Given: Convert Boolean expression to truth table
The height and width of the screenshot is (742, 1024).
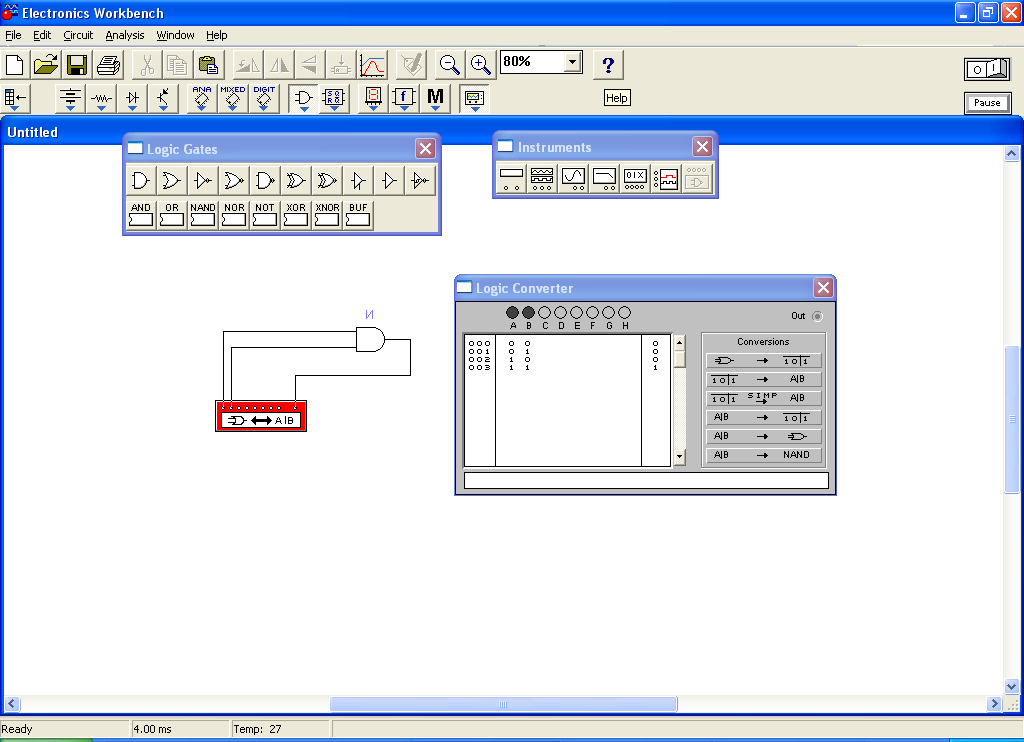Looking at the screenshot, I should pyautogui.click(x=763, y=417).
